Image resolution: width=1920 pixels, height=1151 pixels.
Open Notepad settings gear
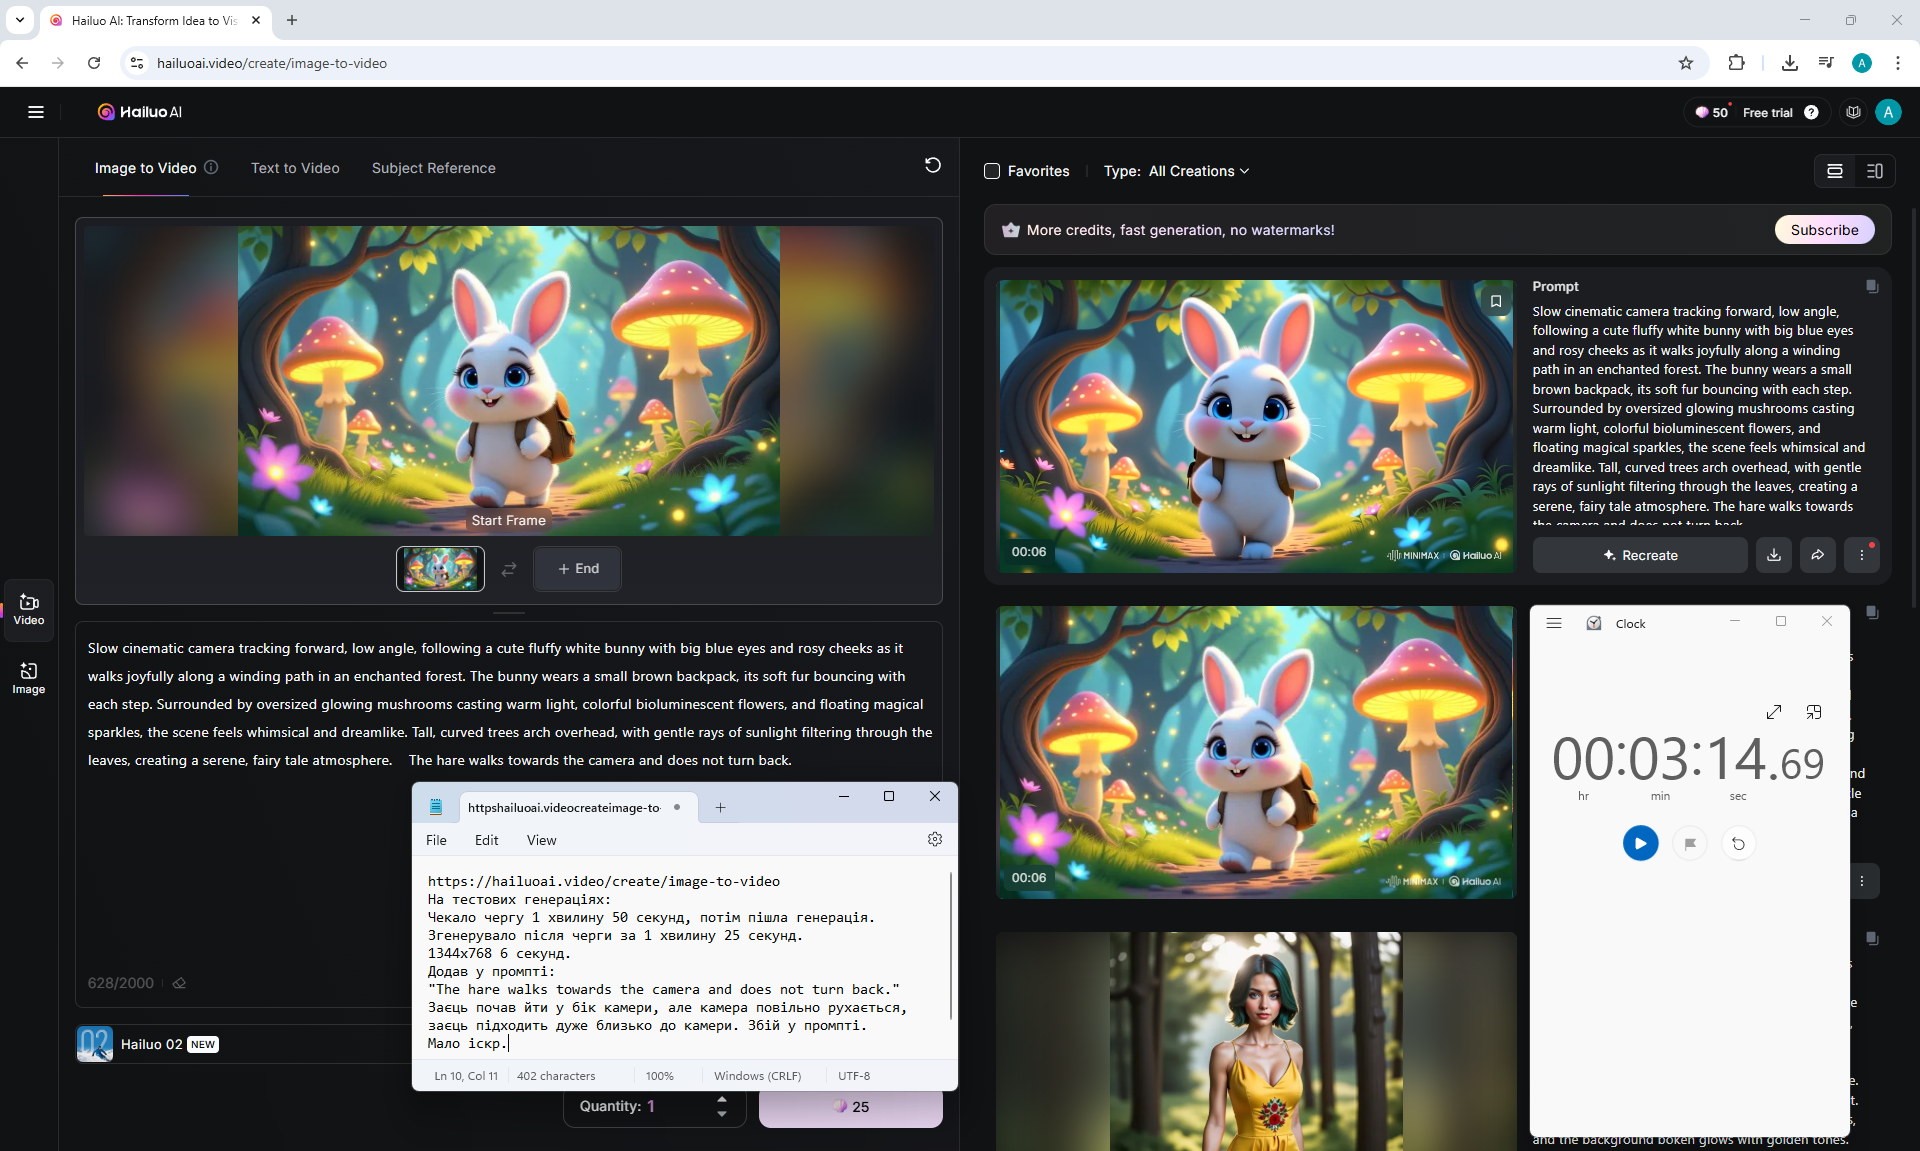(934, 840)
